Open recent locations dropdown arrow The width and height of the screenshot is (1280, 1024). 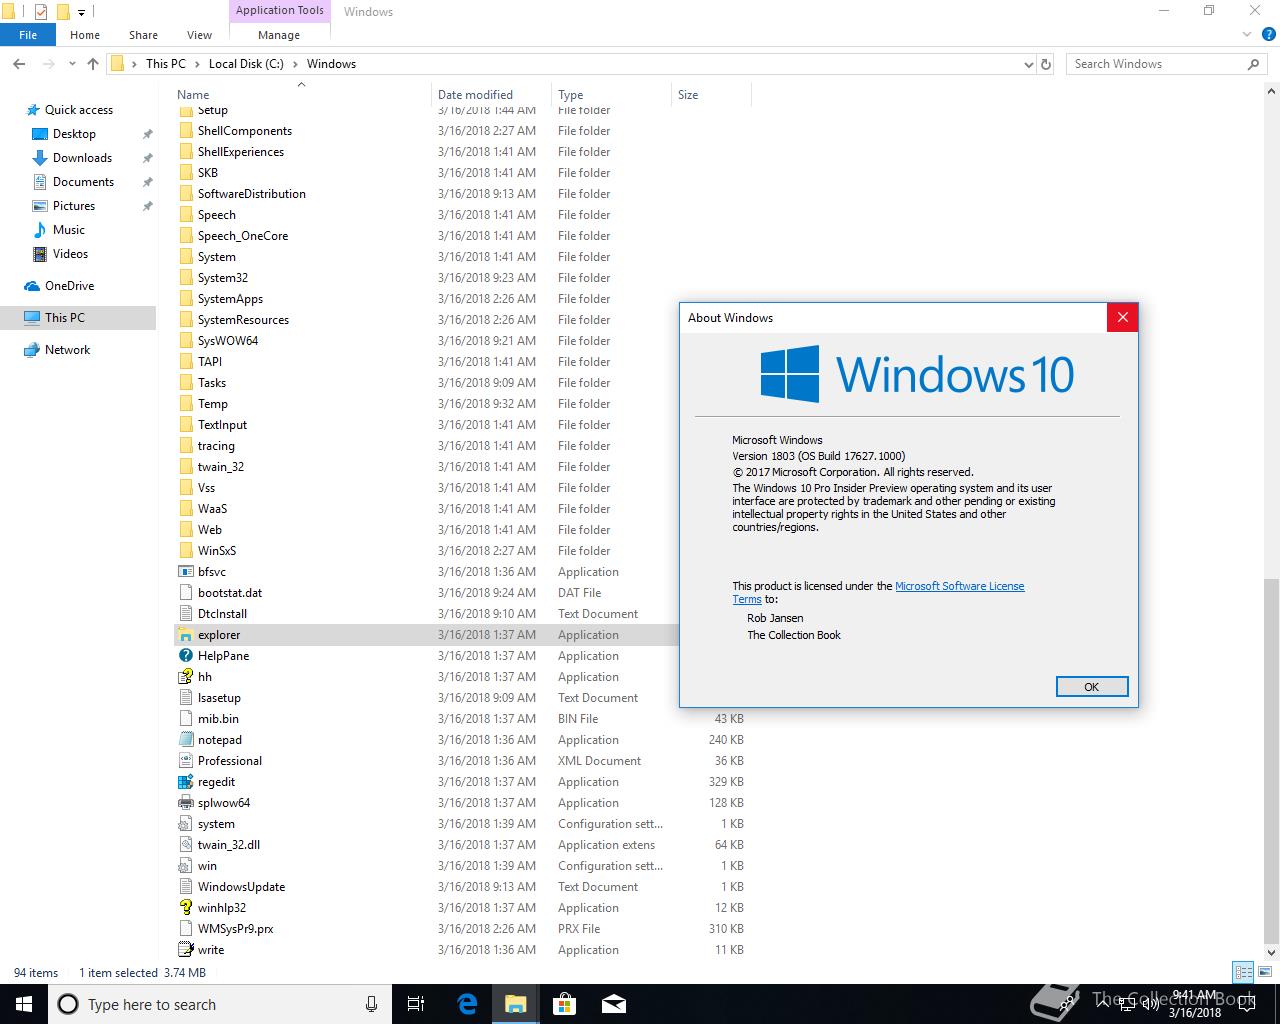point(71,64)
